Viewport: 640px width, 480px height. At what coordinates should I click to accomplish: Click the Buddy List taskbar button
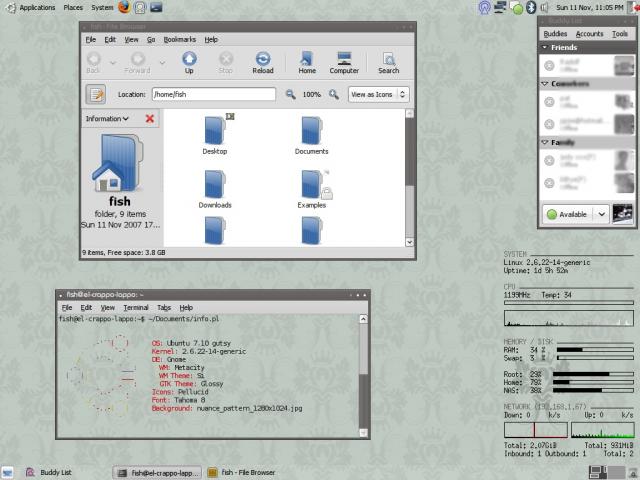coord(49,473)
